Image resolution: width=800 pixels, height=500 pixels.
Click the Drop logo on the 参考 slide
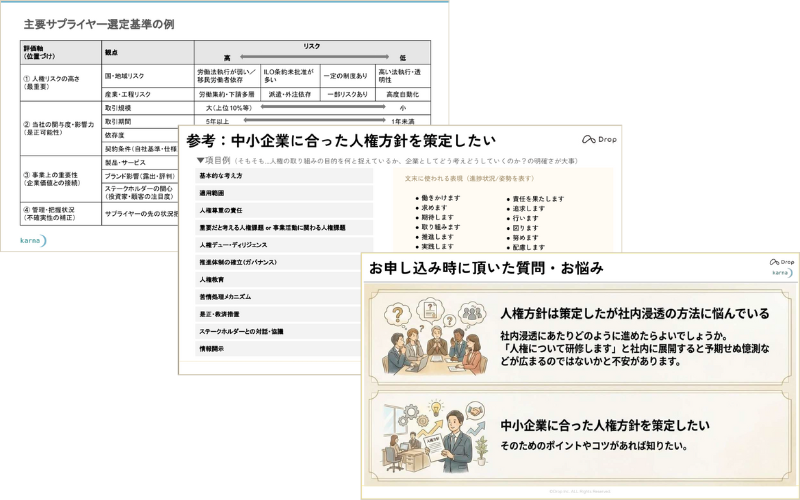(x=599, y=139)
